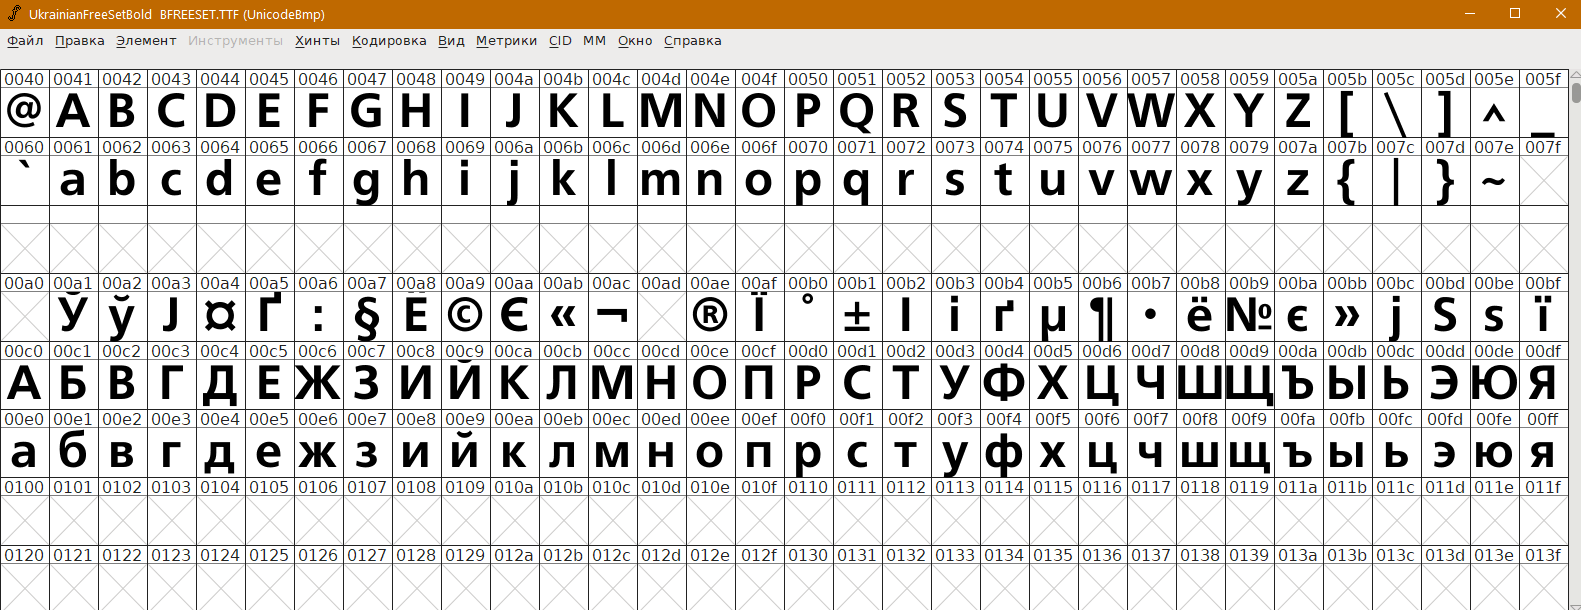The image size is (1581, 610).
Task: Select the copyright glyph at 00a9
Action: pyautogui.click(x=465, y=316)
